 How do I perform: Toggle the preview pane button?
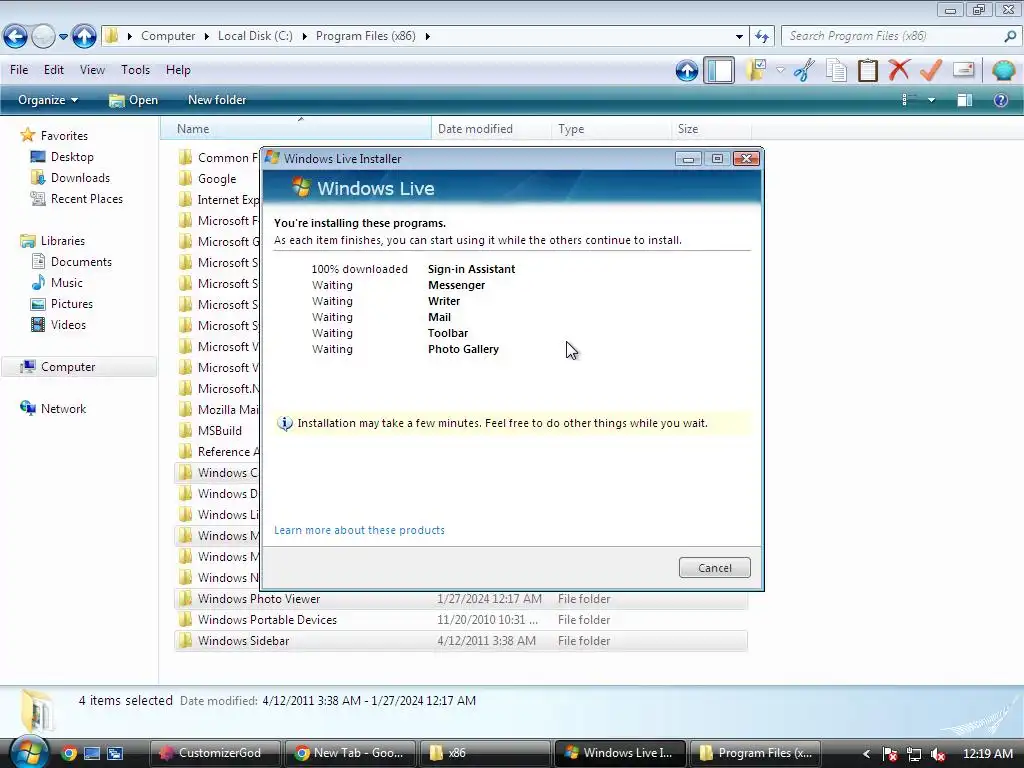(x=965, y=100)
